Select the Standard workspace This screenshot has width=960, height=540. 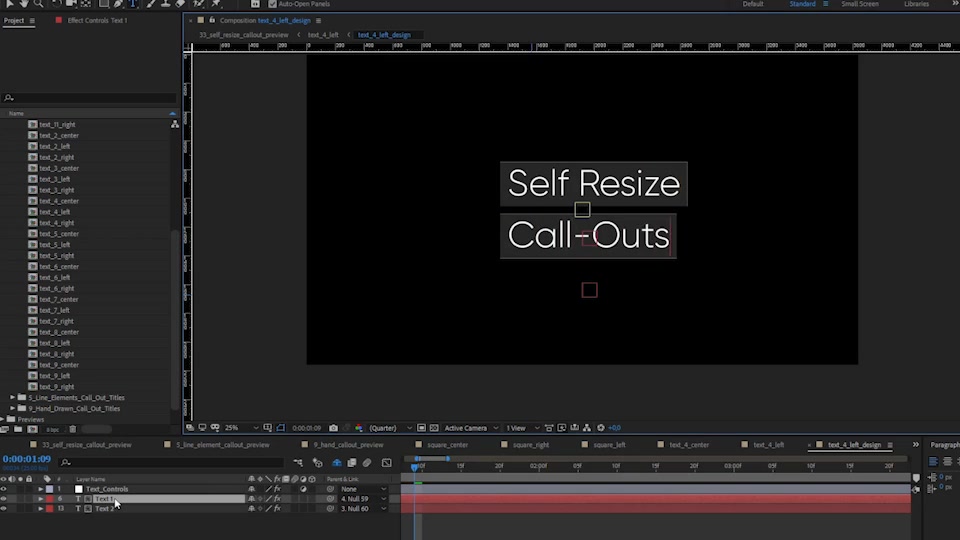802,4
